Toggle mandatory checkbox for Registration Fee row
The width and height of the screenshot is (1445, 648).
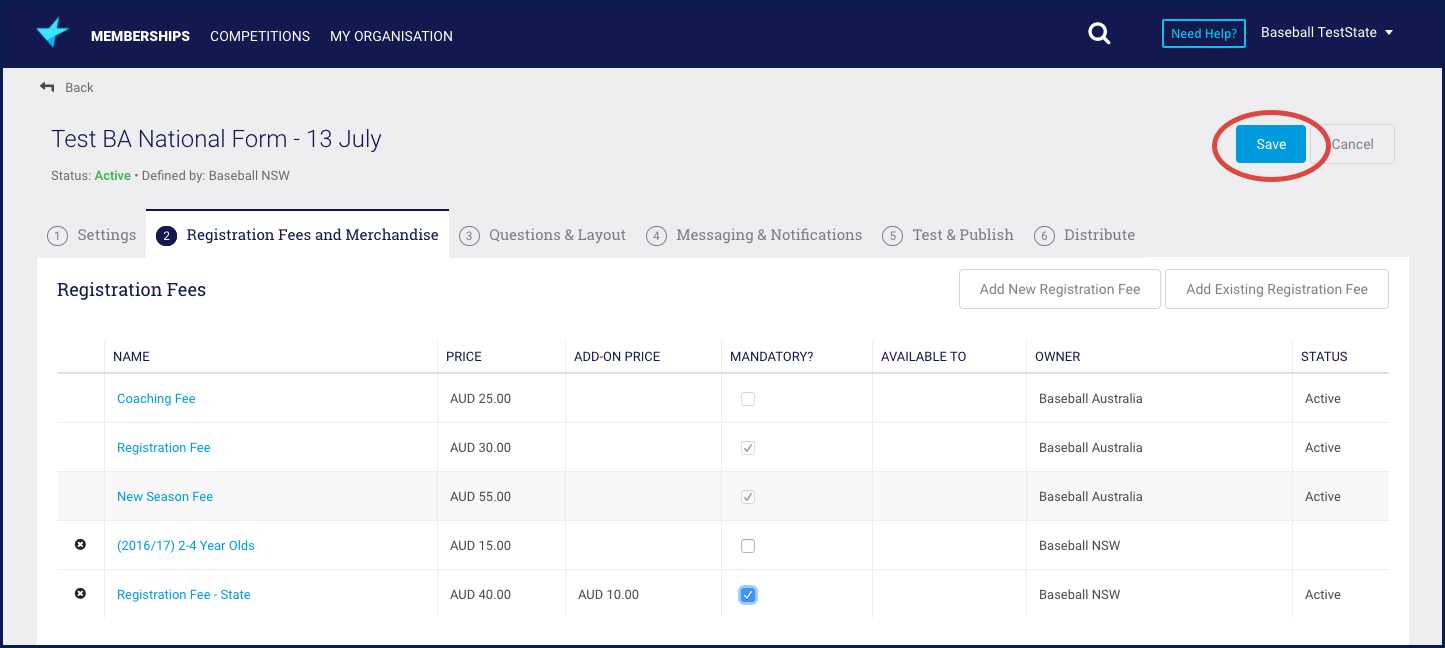point(748,448)
